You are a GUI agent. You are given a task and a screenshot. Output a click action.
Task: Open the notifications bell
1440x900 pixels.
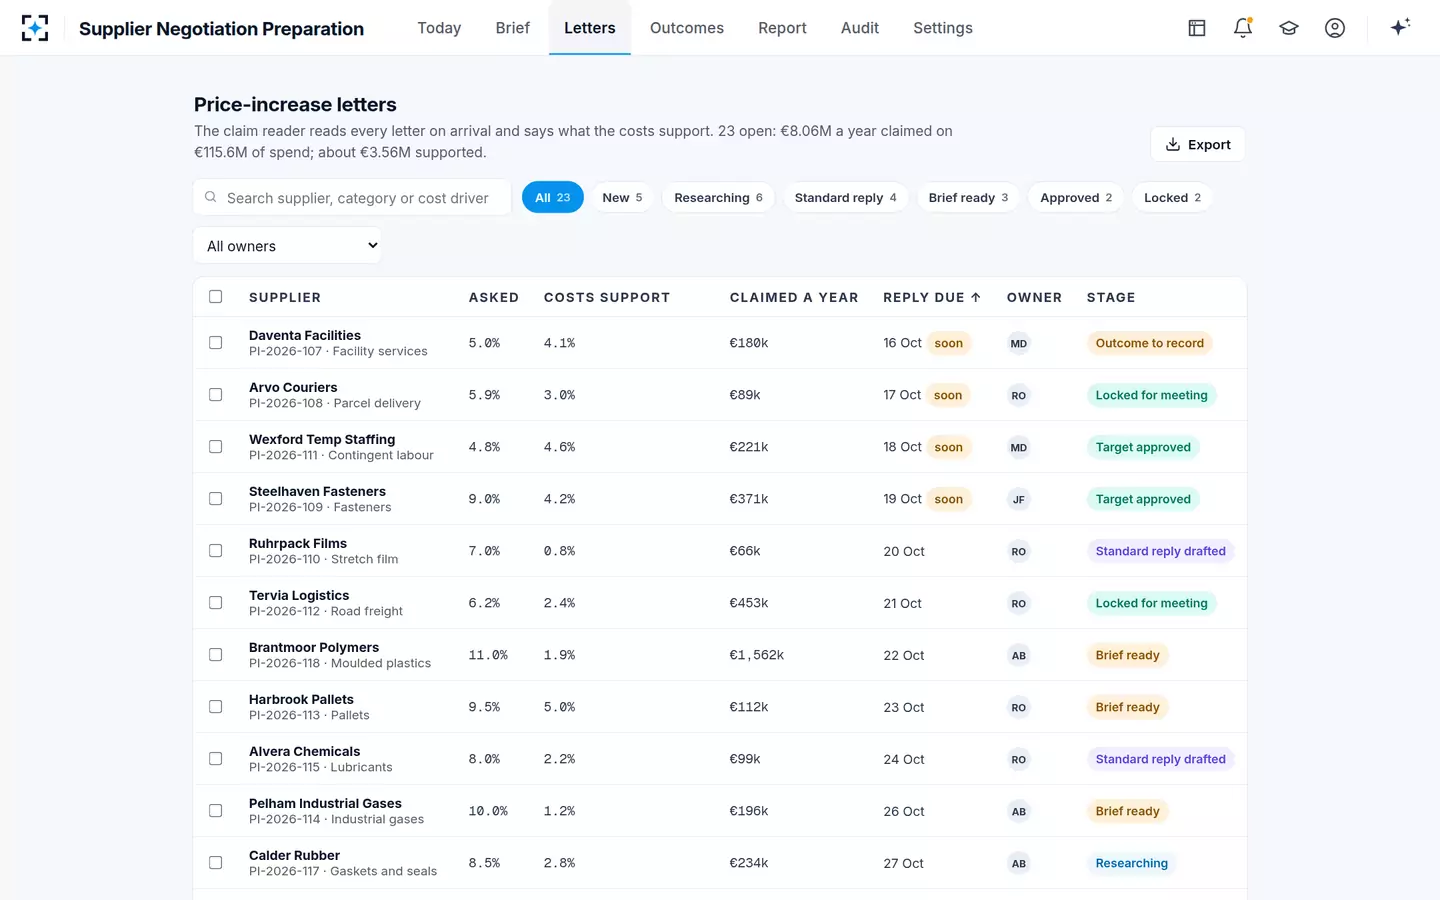click(1243, 28)
